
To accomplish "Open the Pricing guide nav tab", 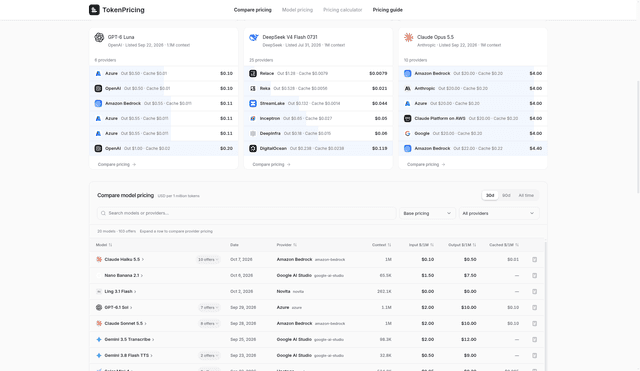I will (x=387, y=10).
